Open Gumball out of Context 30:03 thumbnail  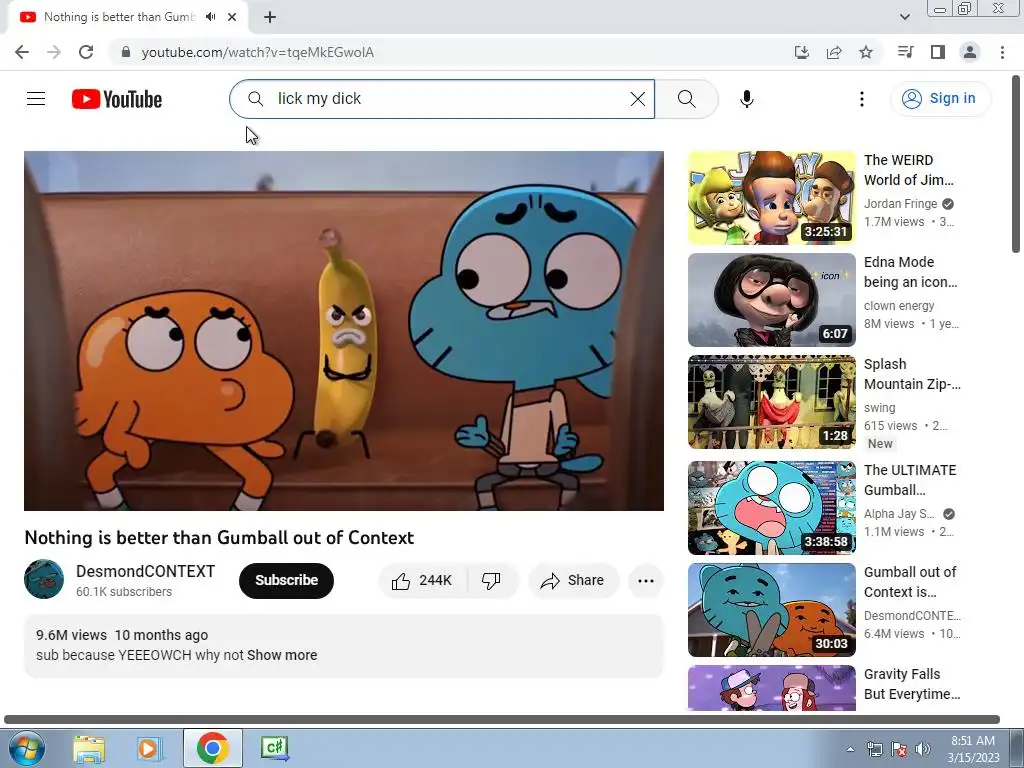[x=771, y=609]
